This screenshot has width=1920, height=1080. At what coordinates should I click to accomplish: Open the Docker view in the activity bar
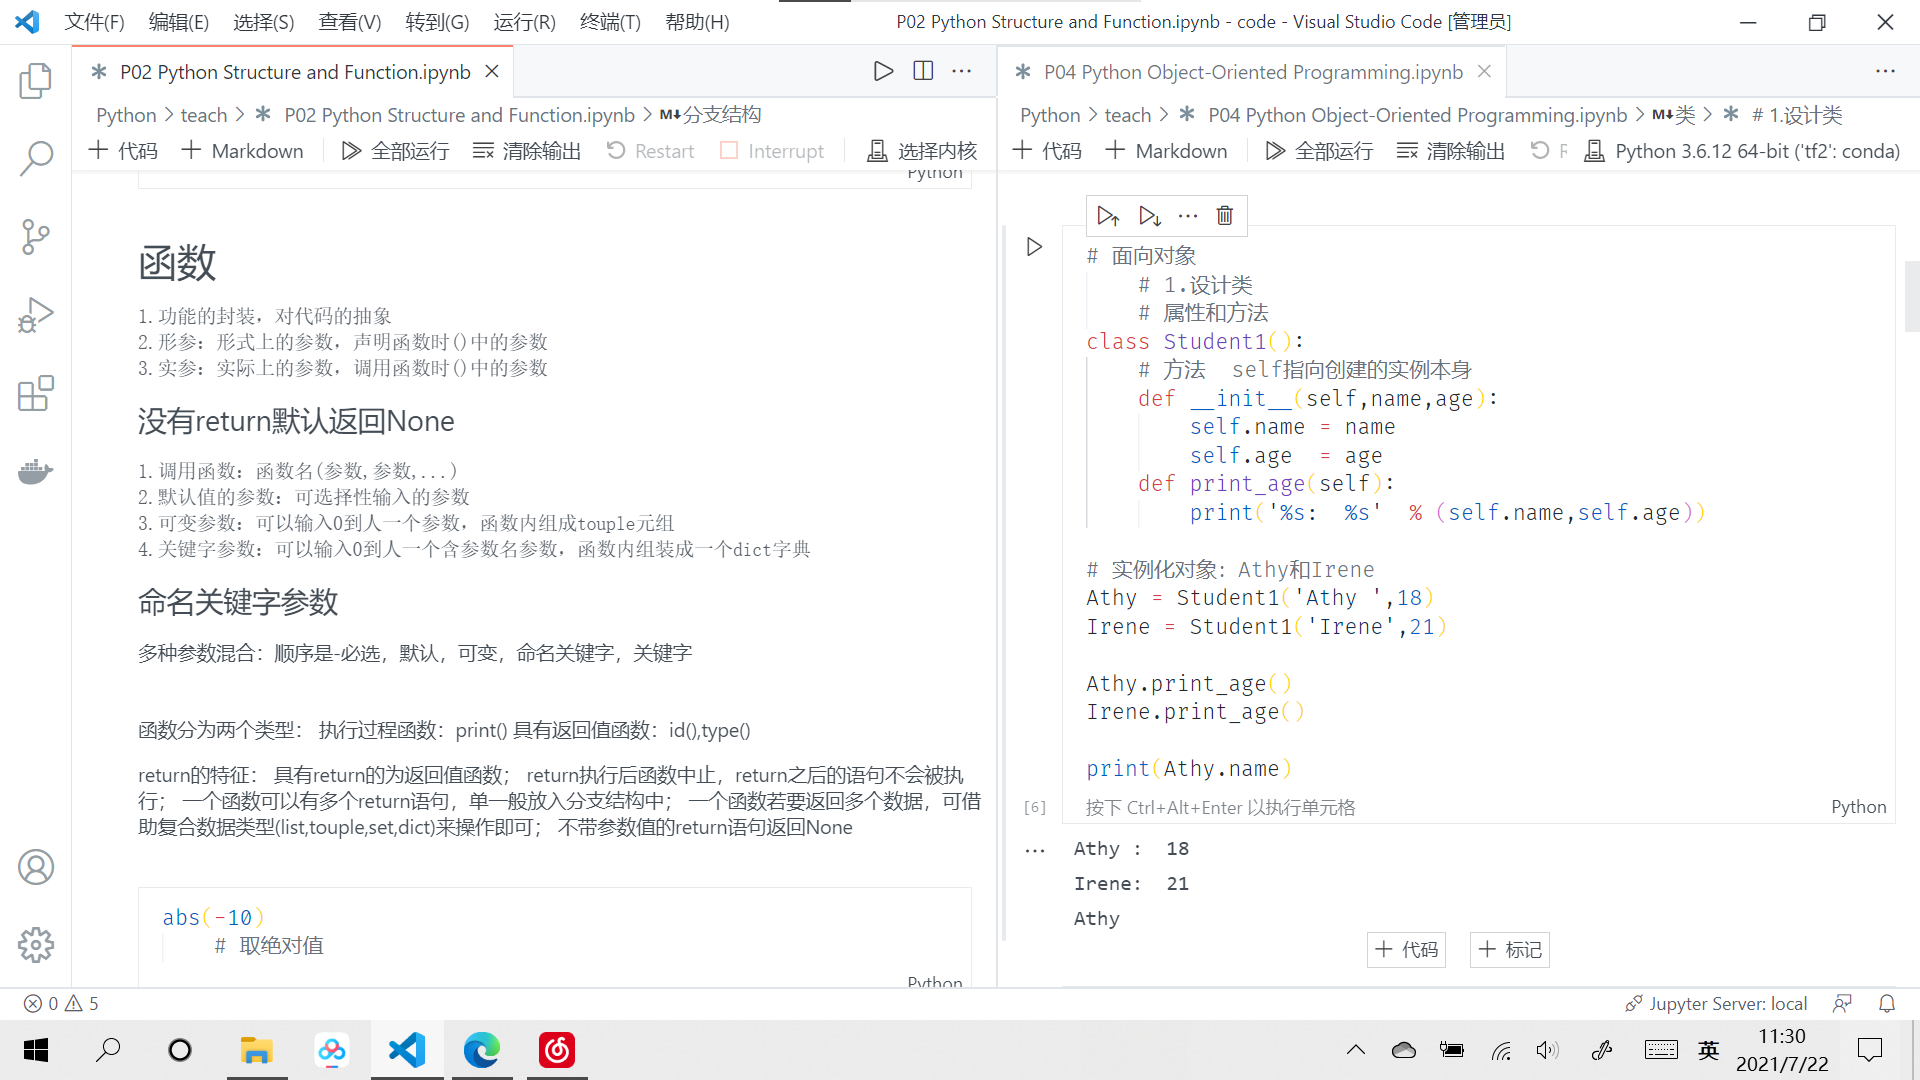36,471
